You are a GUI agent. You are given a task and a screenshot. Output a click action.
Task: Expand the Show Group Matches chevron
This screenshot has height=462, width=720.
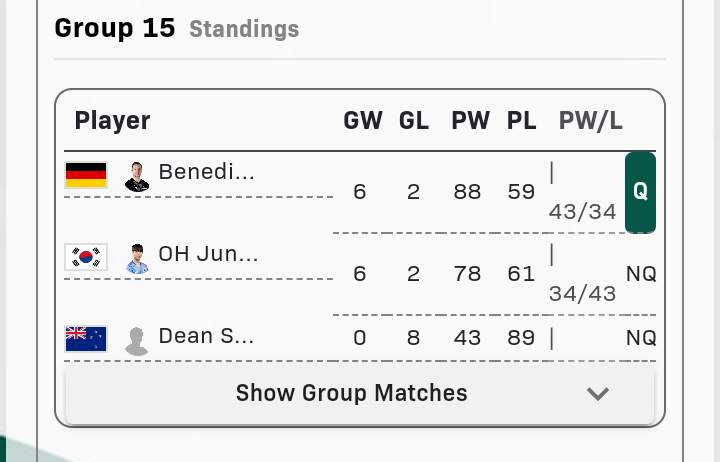[x=598, y=394]
